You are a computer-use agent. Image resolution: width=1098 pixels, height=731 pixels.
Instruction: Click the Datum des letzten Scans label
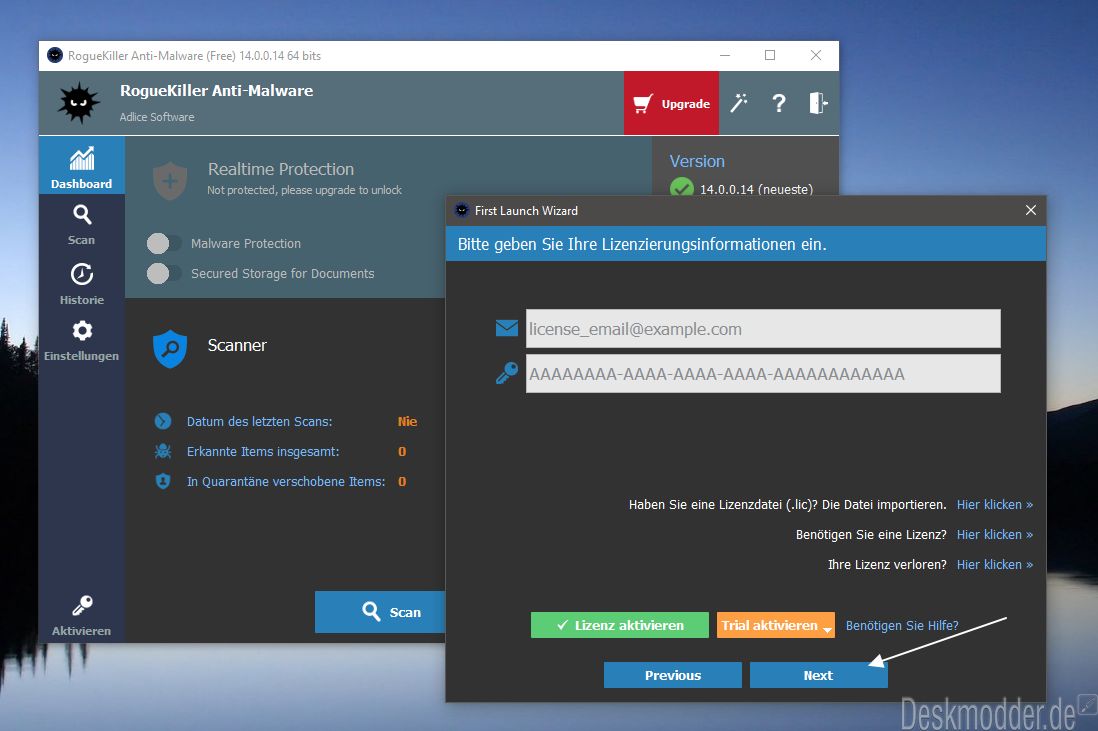pos(259,421)
